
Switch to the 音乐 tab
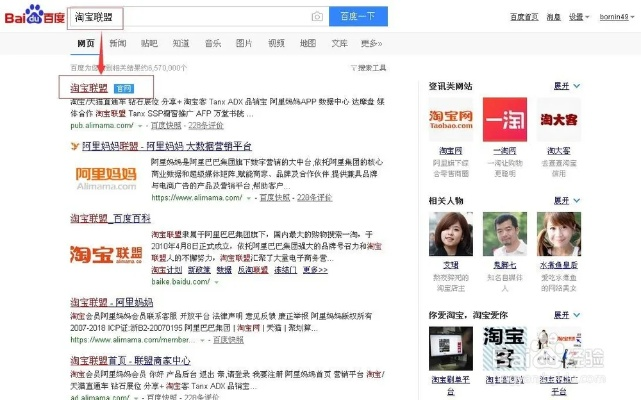pyautogui.click(x=213, y=43)
